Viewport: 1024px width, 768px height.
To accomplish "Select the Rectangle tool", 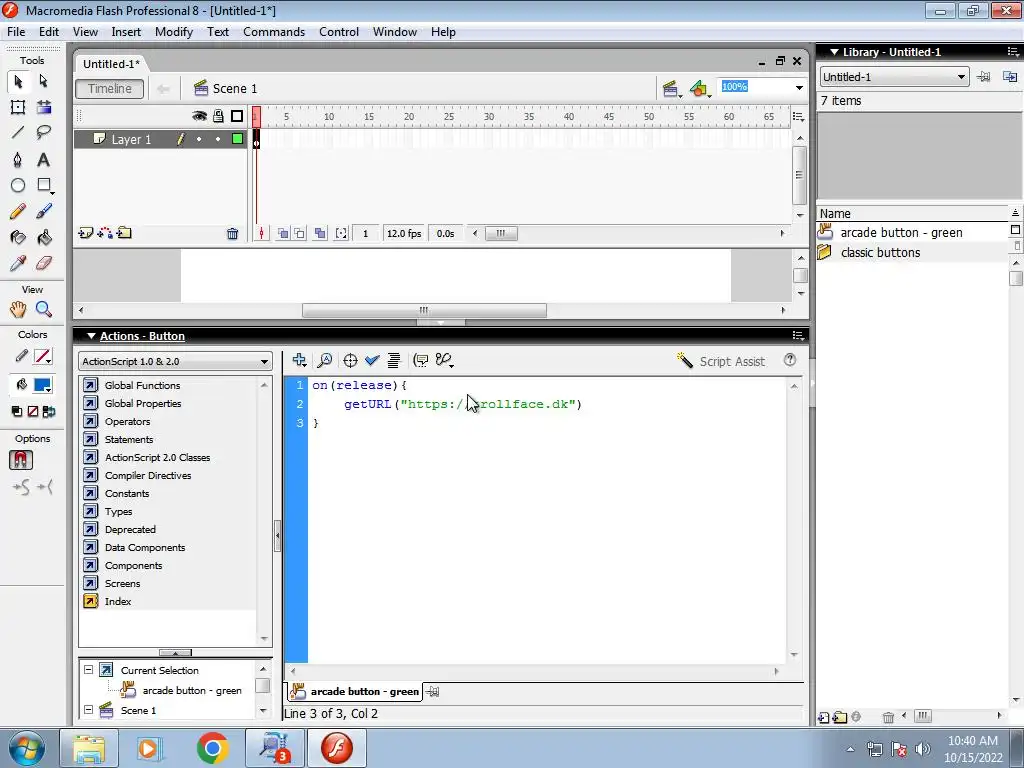I will click(x=44, y=185).
